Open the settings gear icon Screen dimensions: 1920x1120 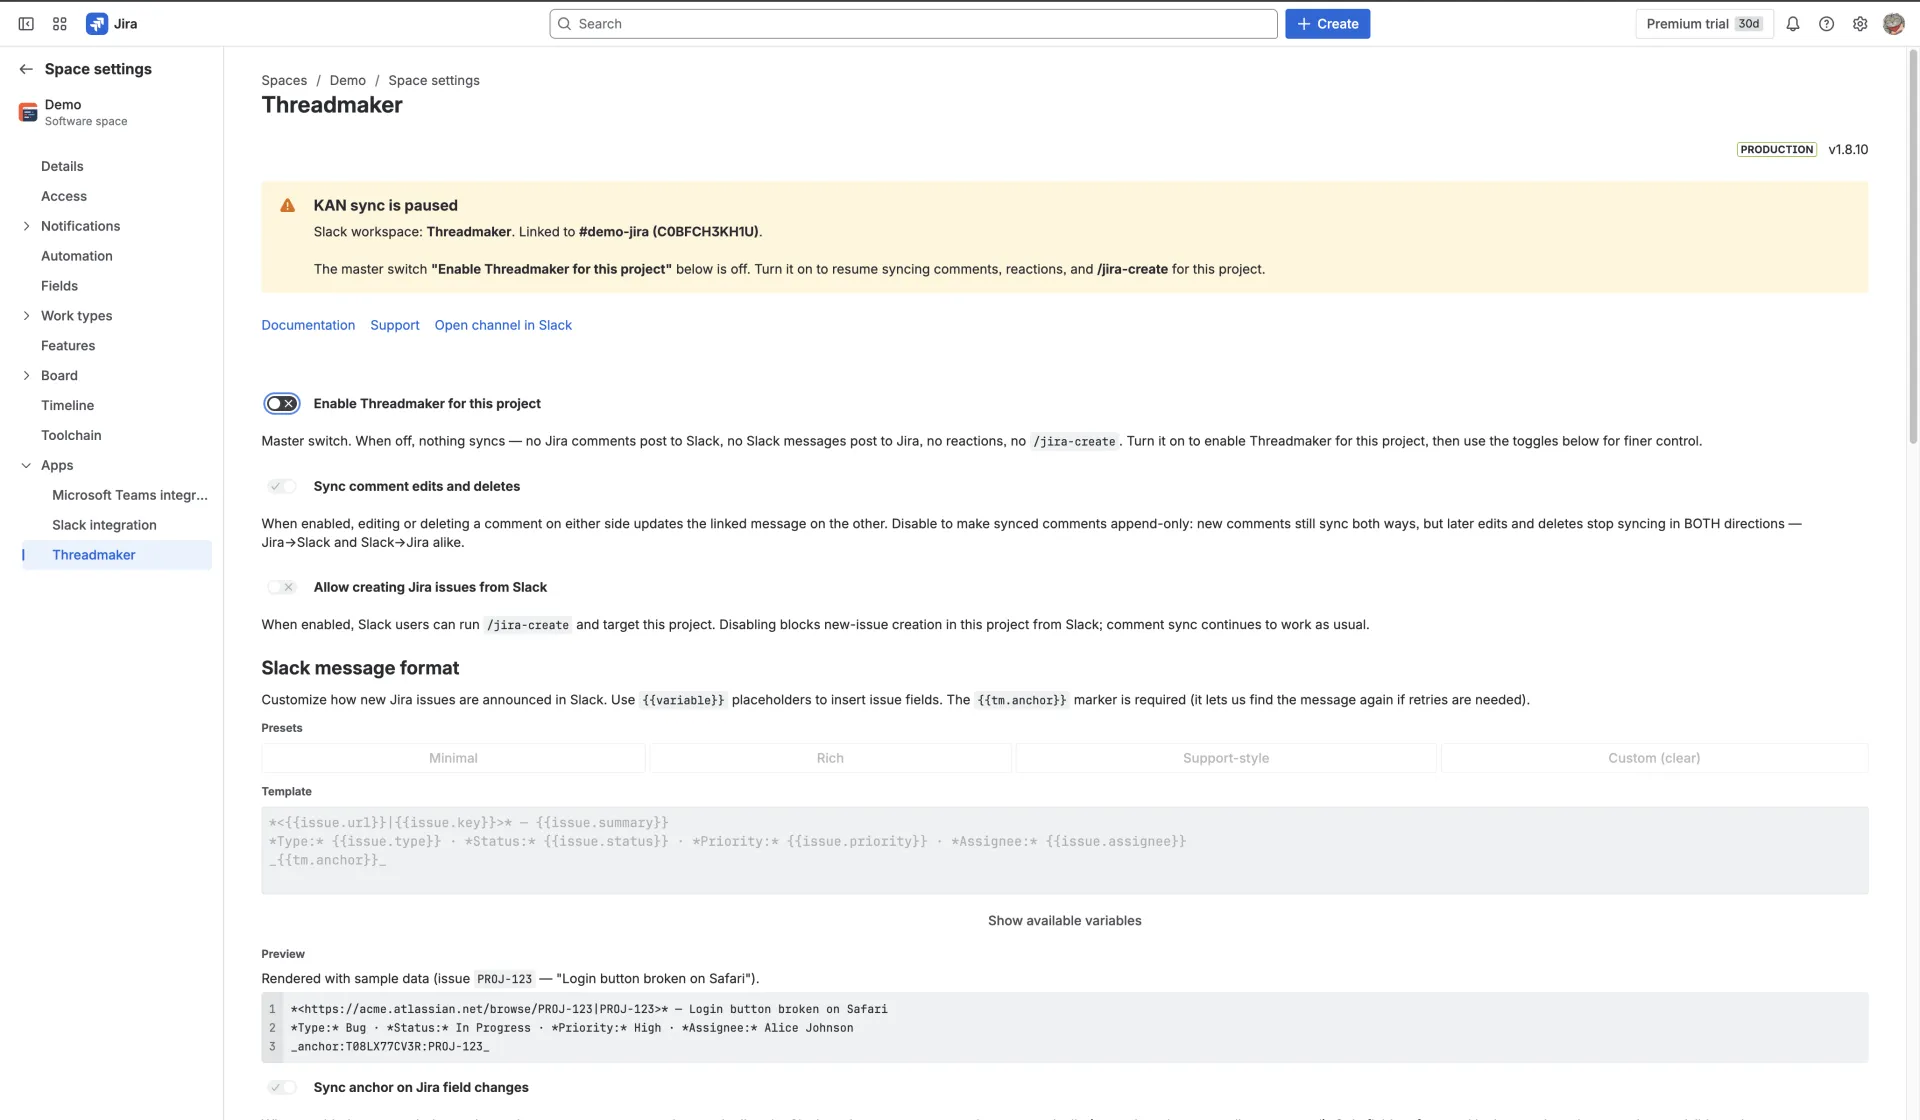1860,24
